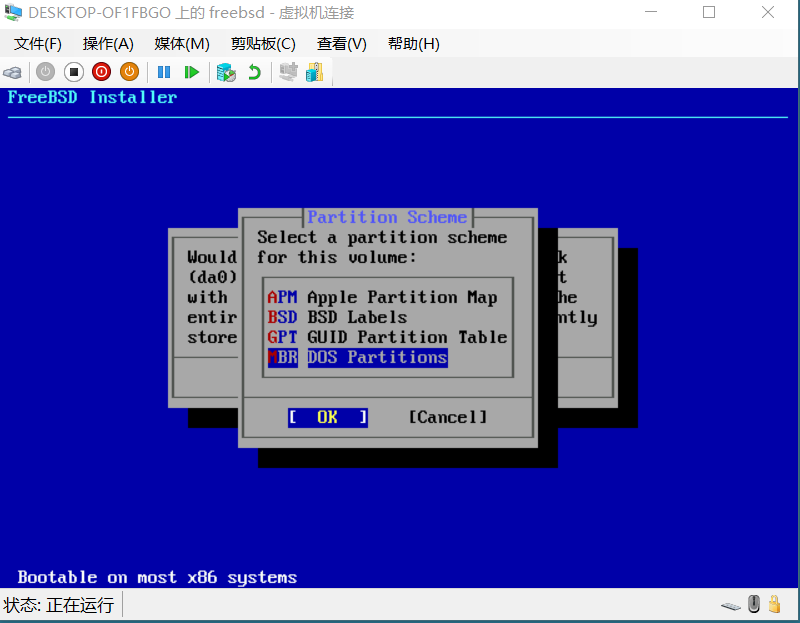Click the keyboard status icon
Screen dimensions: 800x623
[731, 606]
